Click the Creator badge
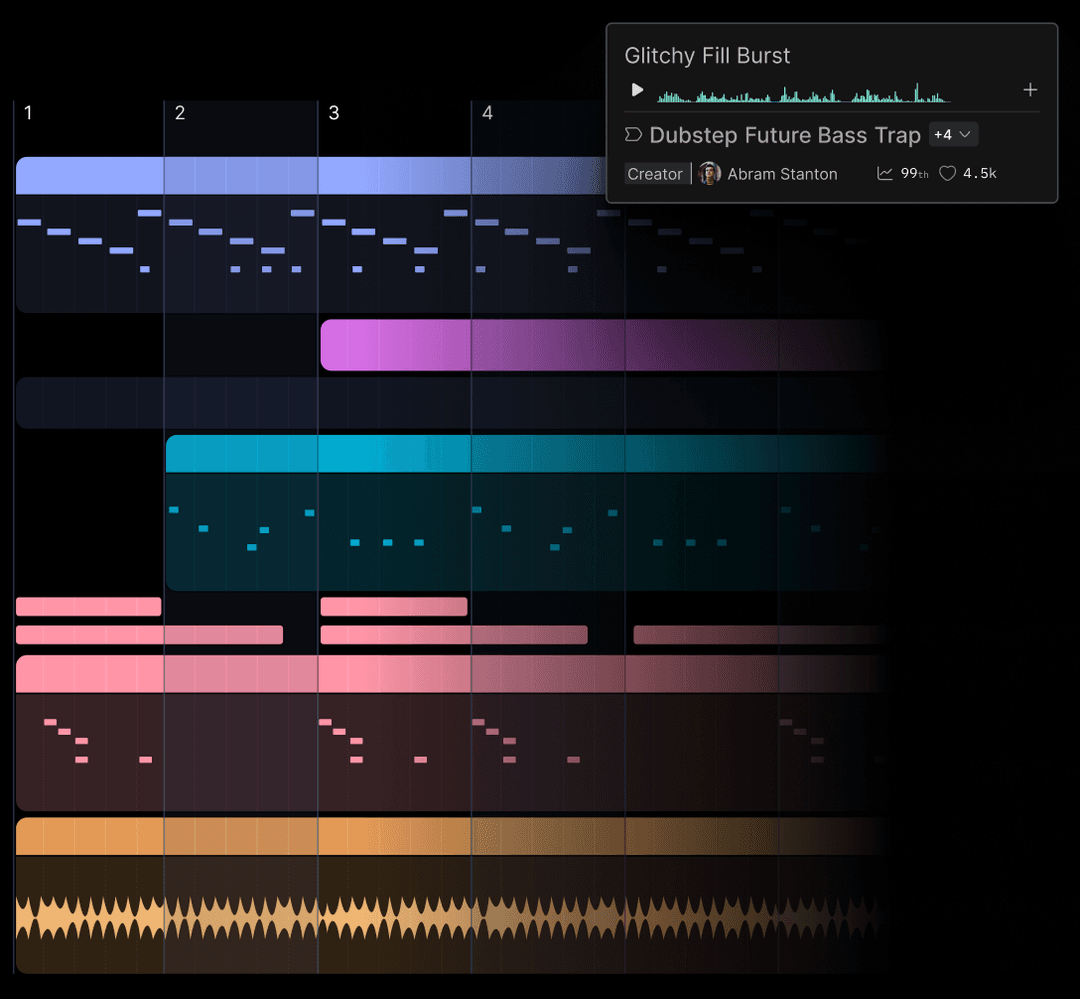 [x=656, y=173]
